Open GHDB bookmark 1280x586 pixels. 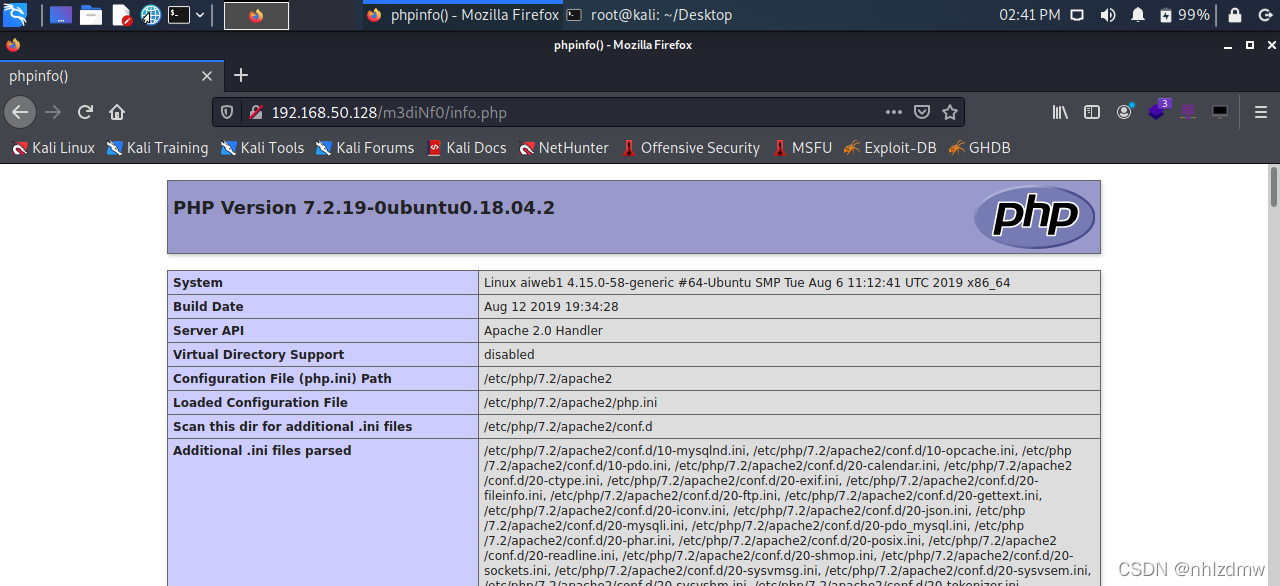point(980,148)
